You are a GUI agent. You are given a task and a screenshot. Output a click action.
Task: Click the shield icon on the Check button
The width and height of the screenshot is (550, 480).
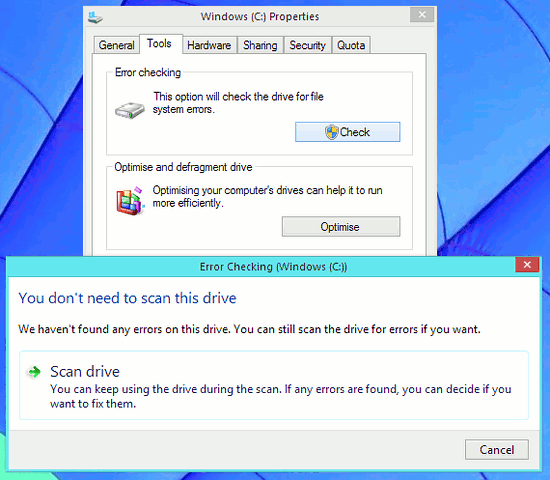point(331,132)
